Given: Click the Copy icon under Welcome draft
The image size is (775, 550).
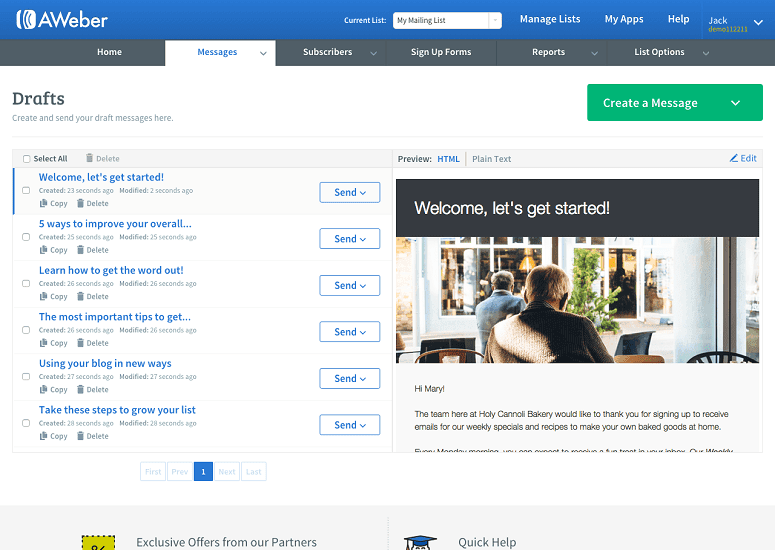Looking at the screenshot, I should [43, 203].
